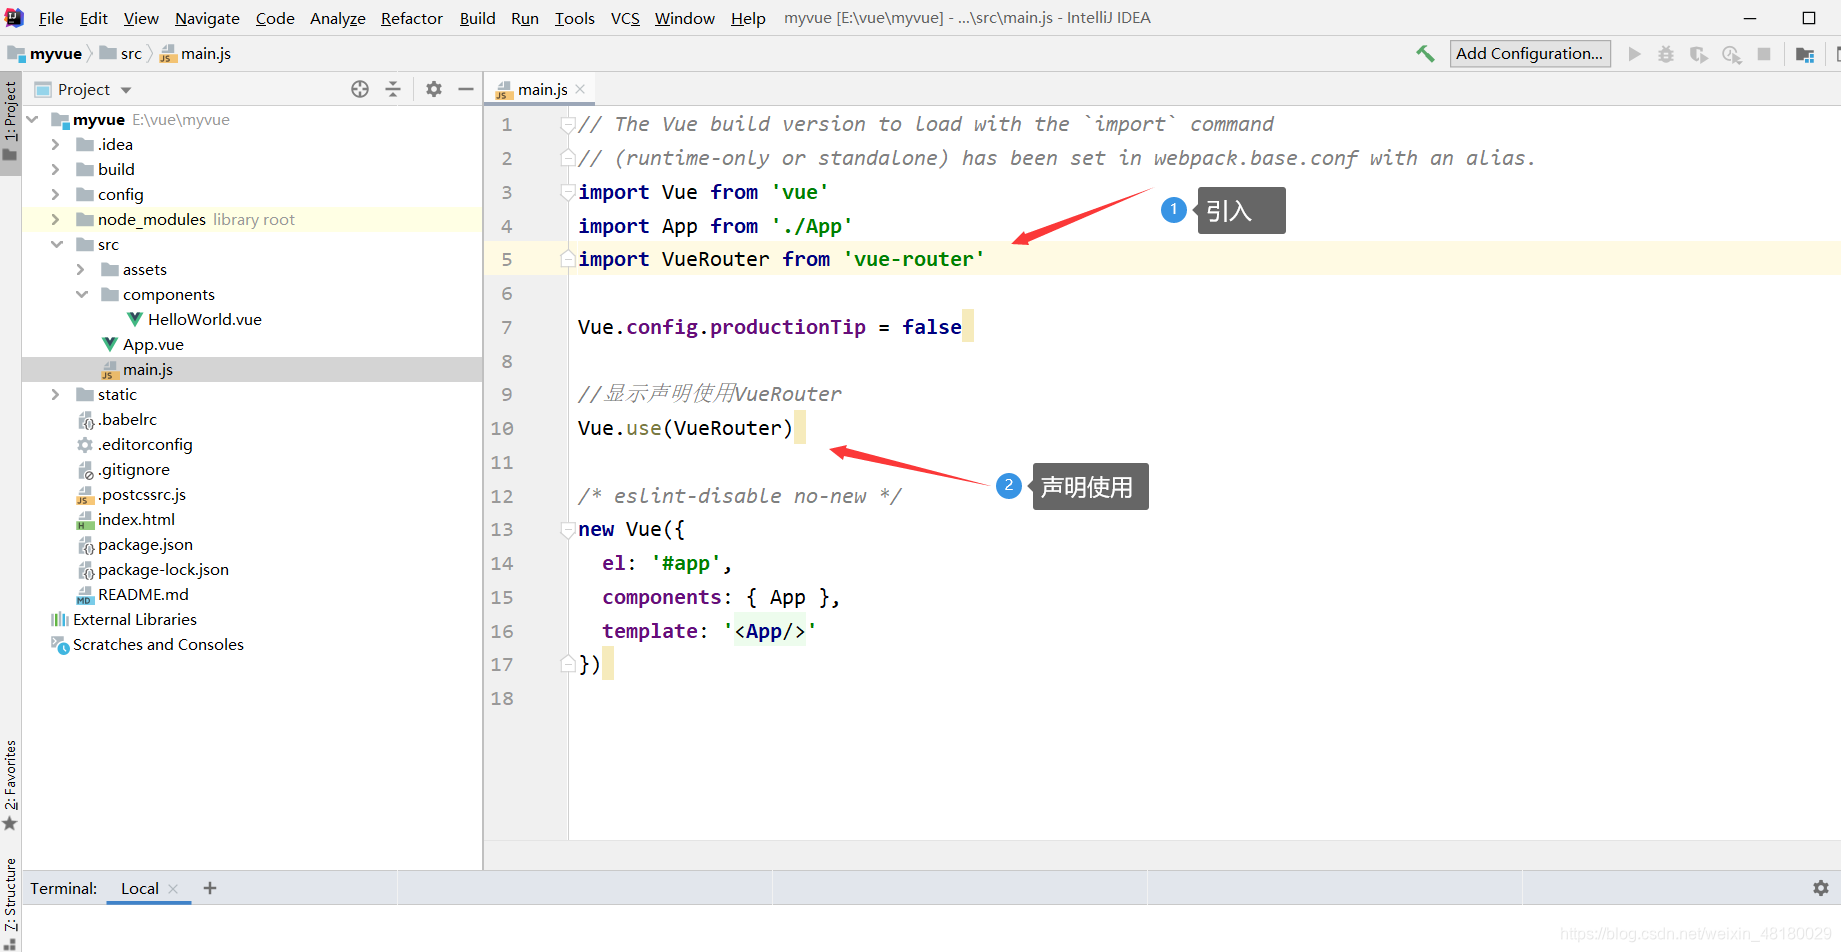
Task: Open the VCS menu
Action: point(625,18)
